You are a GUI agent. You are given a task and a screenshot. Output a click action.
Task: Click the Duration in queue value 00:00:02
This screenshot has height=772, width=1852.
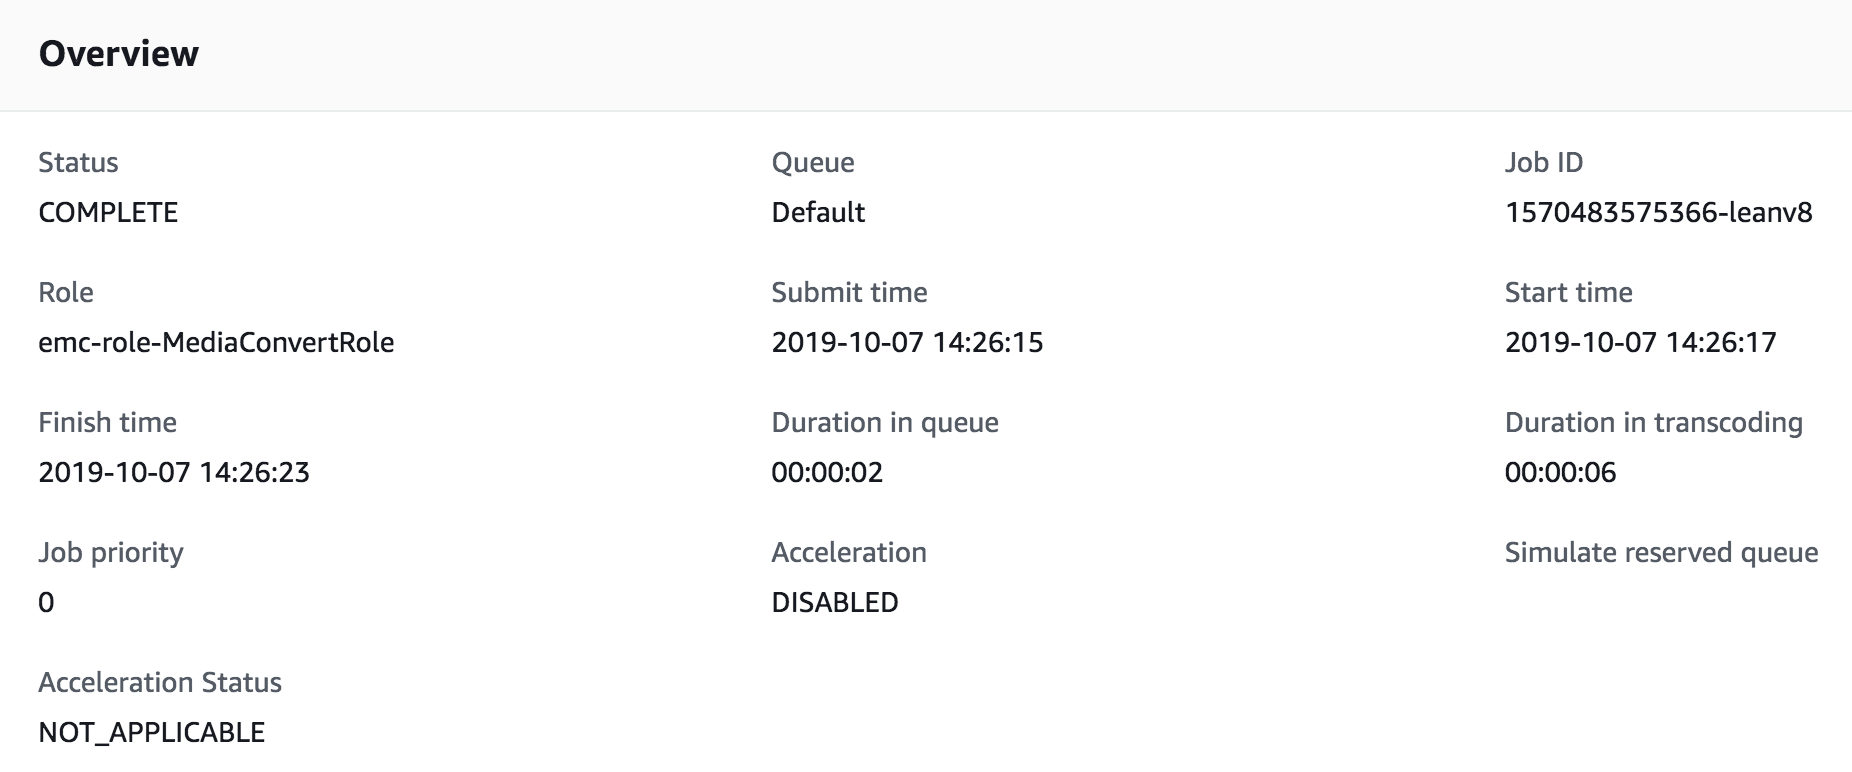[827, 472]
